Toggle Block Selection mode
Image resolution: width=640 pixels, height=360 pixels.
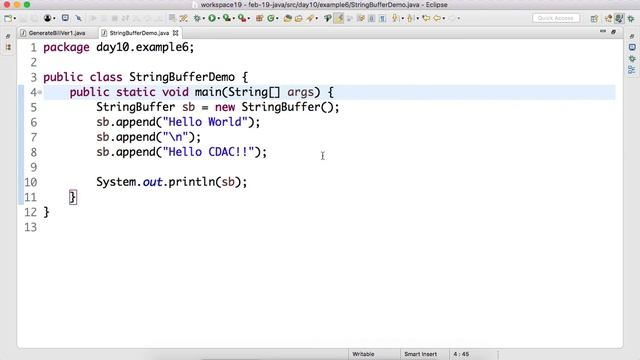click(371, 18)
